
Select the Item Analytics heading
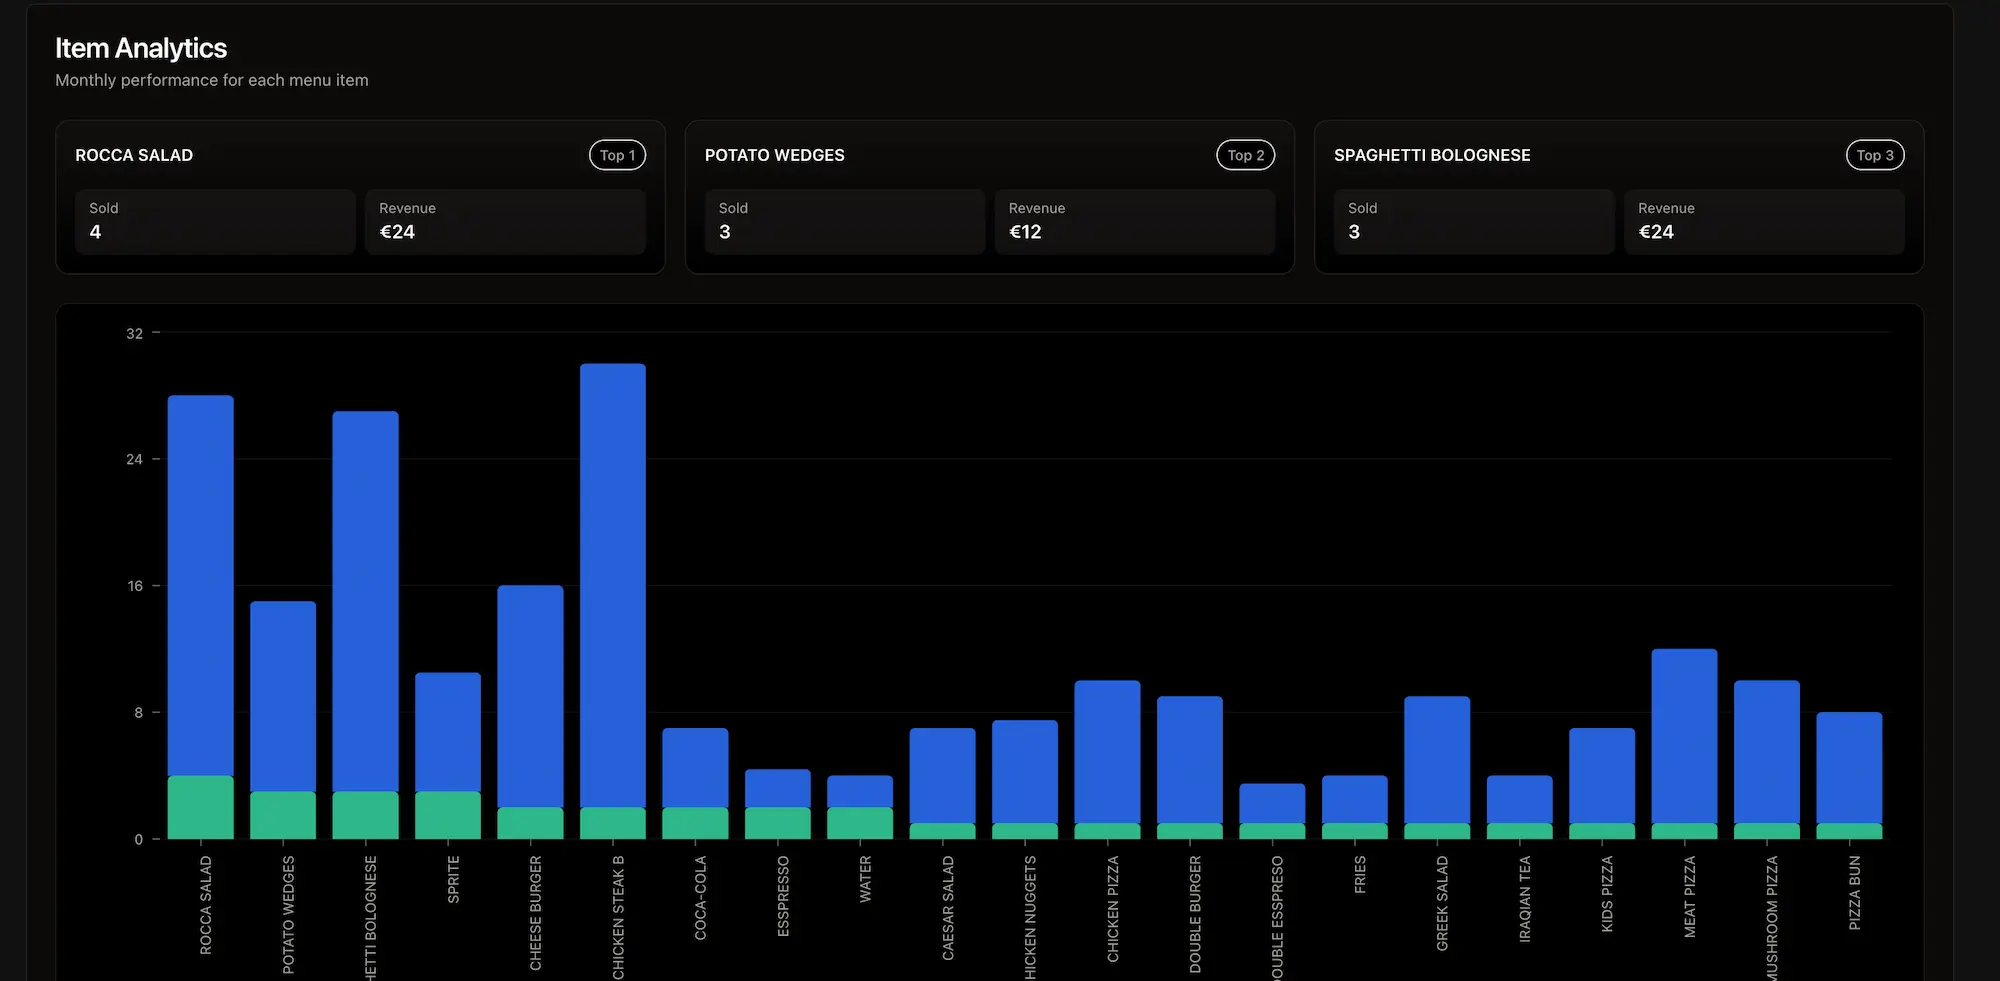pyautogui.click(x=141, y=48)
